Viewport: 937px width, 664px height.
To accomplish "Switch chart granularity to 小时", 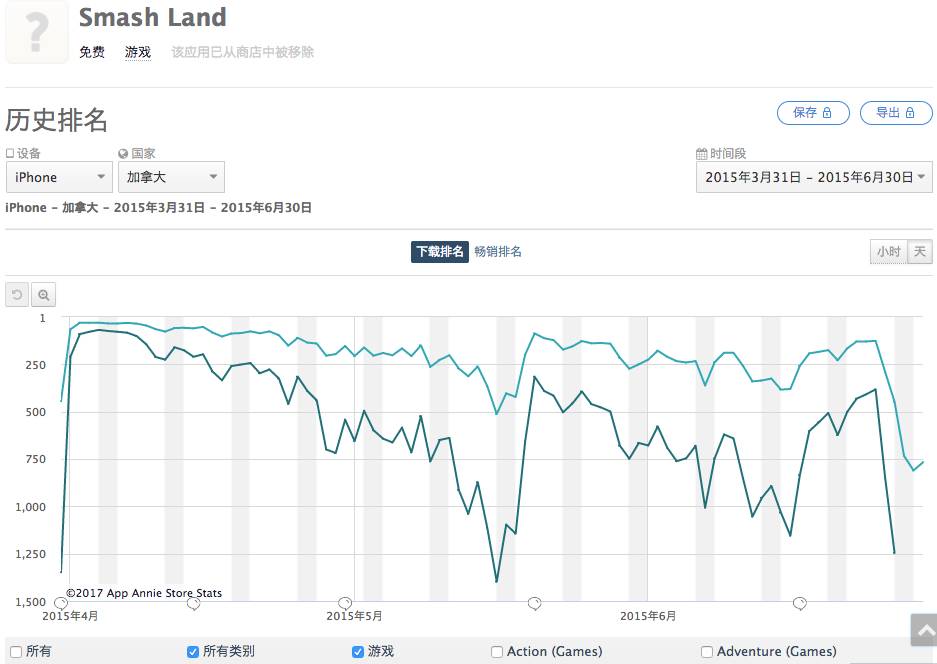I will [888, 252].
